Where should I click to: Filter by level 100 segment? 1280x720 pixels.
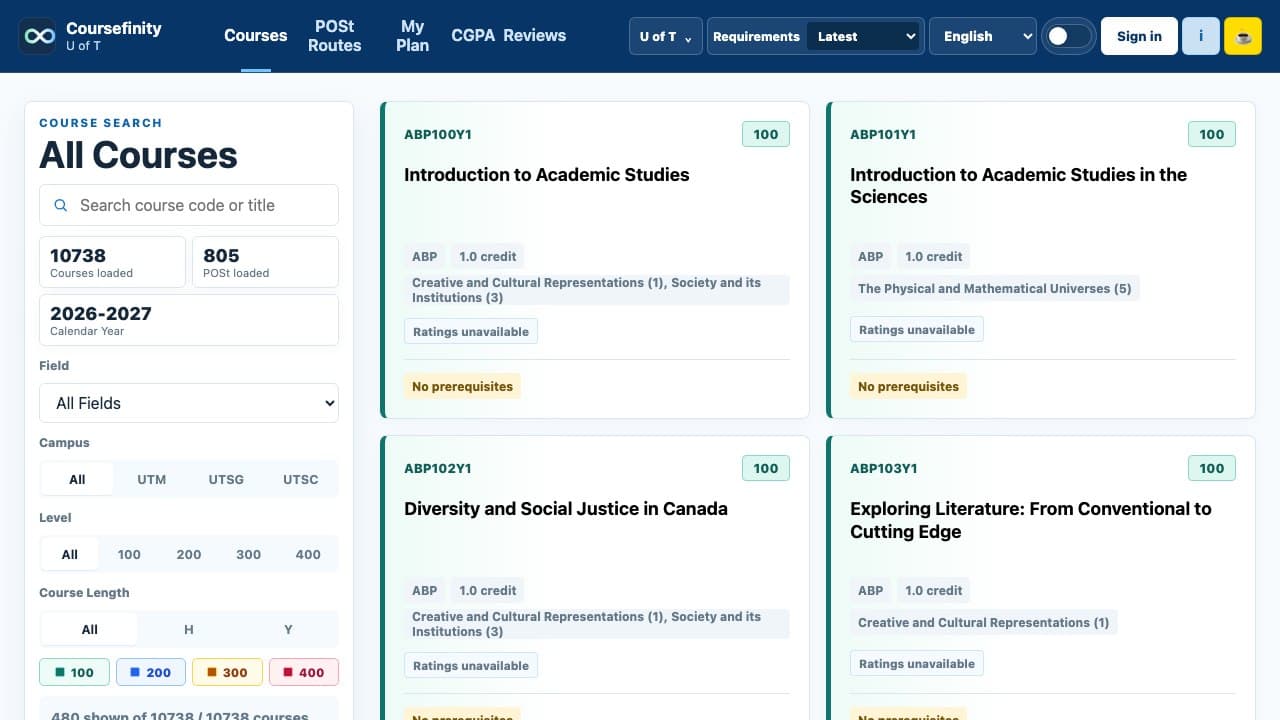[x=129, y=554]
